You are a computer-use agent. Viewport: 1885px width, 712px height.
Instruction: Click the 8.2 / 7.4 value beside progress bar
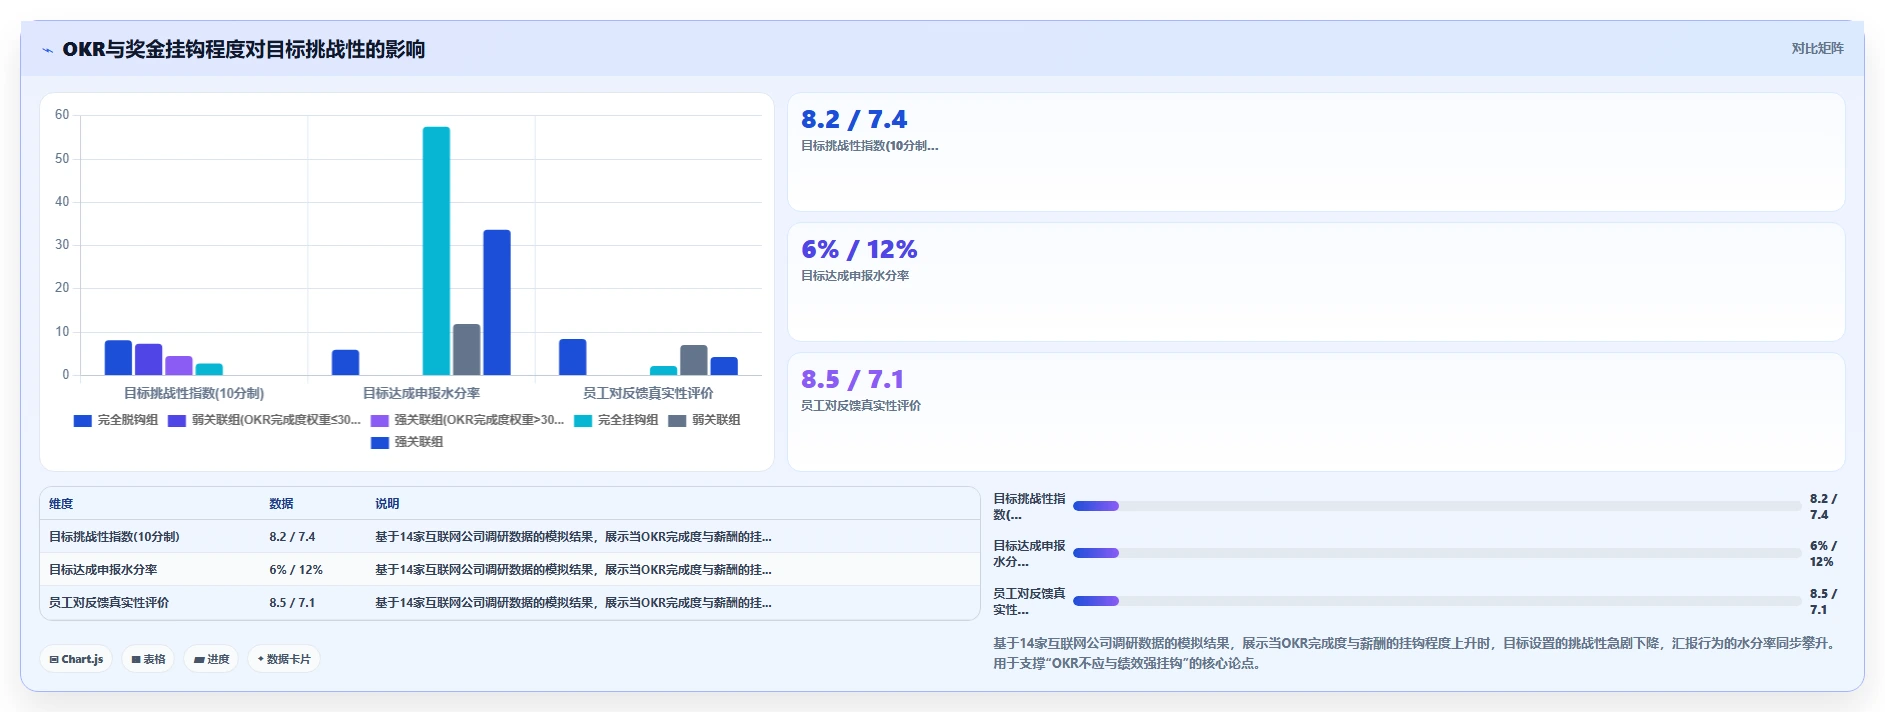(1823, 507)
